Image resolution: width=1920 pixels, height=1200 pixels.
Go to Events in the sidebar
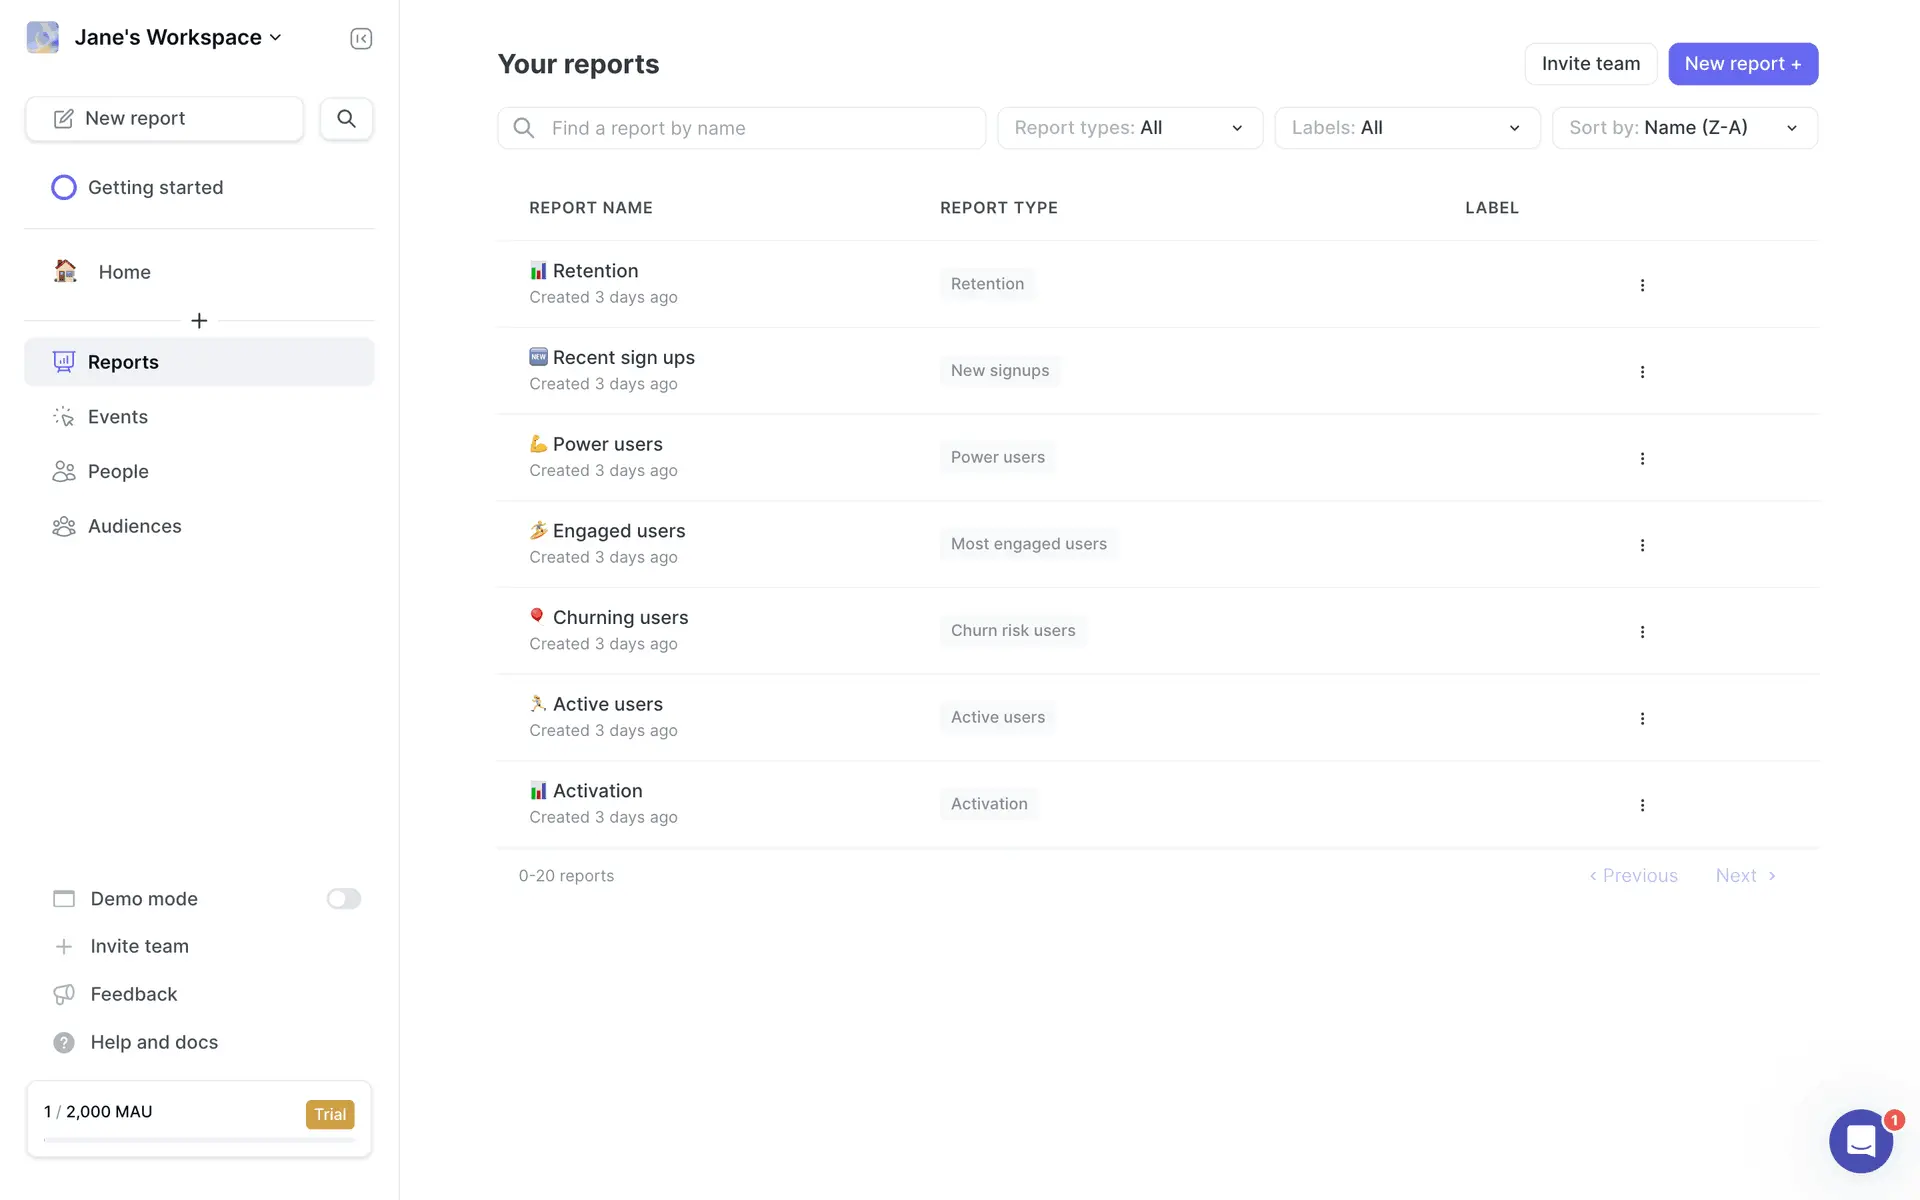[117, 417]
